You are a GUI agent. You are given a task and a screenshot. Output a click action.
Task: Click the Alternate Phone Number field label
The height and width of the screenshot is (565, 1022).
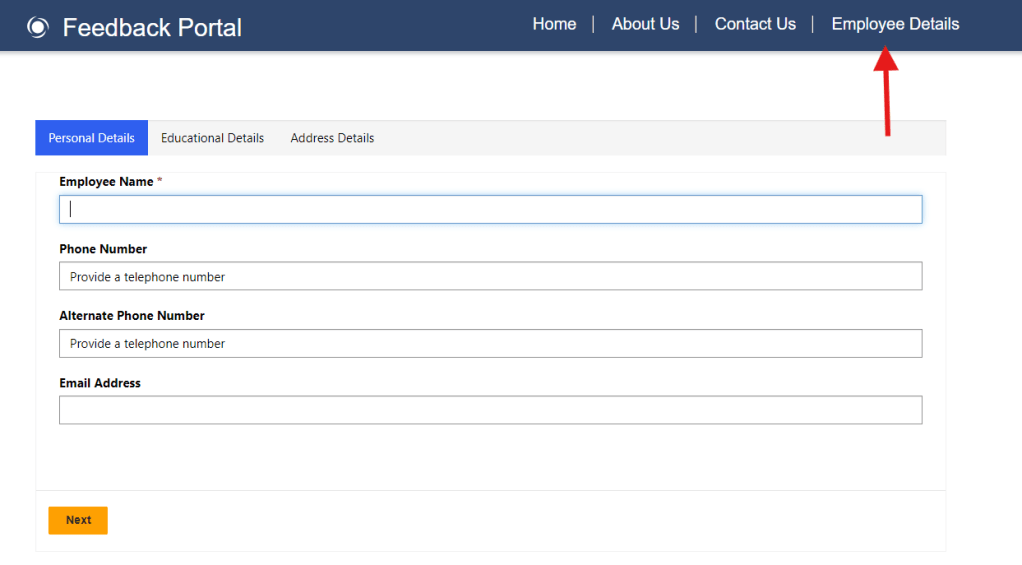(x=132, y=316)
